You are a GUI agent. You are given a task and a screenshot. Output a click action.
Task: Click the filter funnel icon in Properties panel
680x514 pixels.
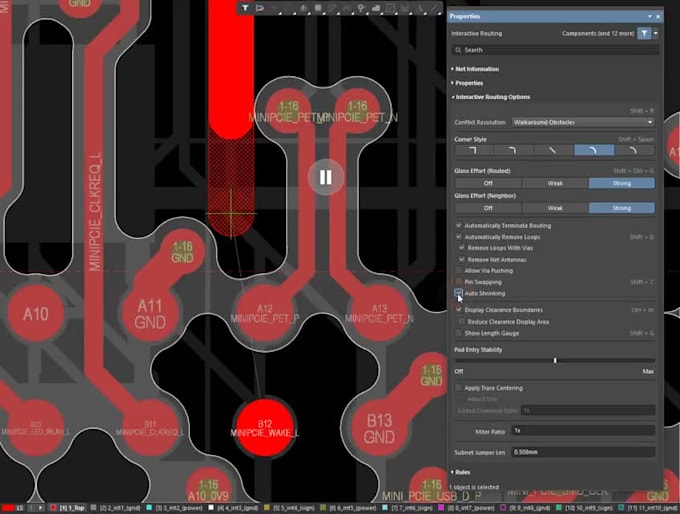[644, 33]
